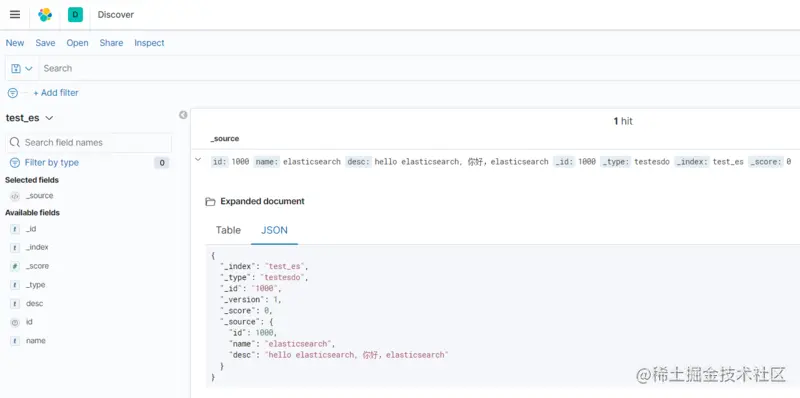Click the Expanded document heading
800x398 pixels.
262,202
